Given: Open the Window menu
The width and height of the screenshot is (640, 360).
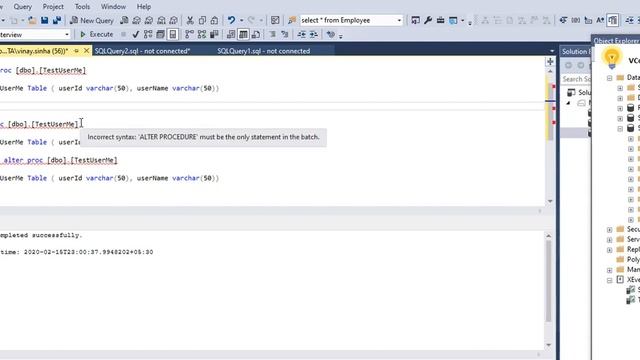Looking at the screenshot, I should click(x=113, y=7).
